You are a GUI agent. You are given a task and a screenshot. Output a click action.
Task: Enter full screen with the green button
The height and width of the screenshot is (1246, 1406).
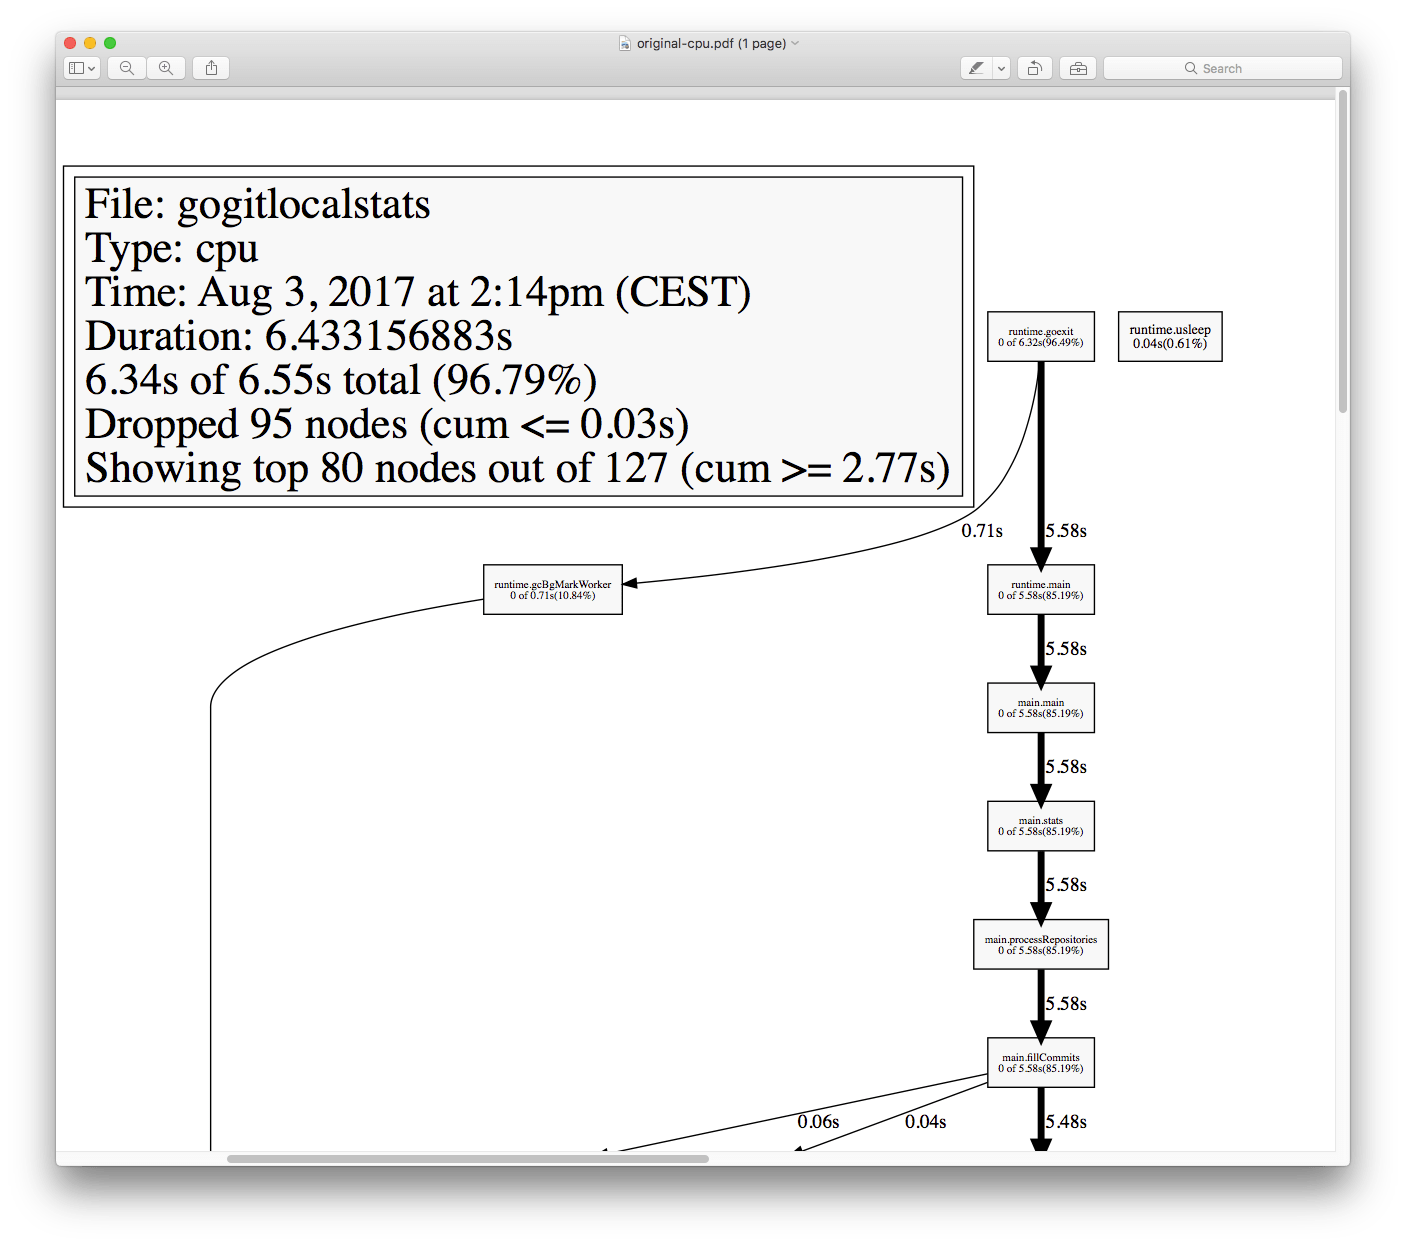tap(110, 43)
